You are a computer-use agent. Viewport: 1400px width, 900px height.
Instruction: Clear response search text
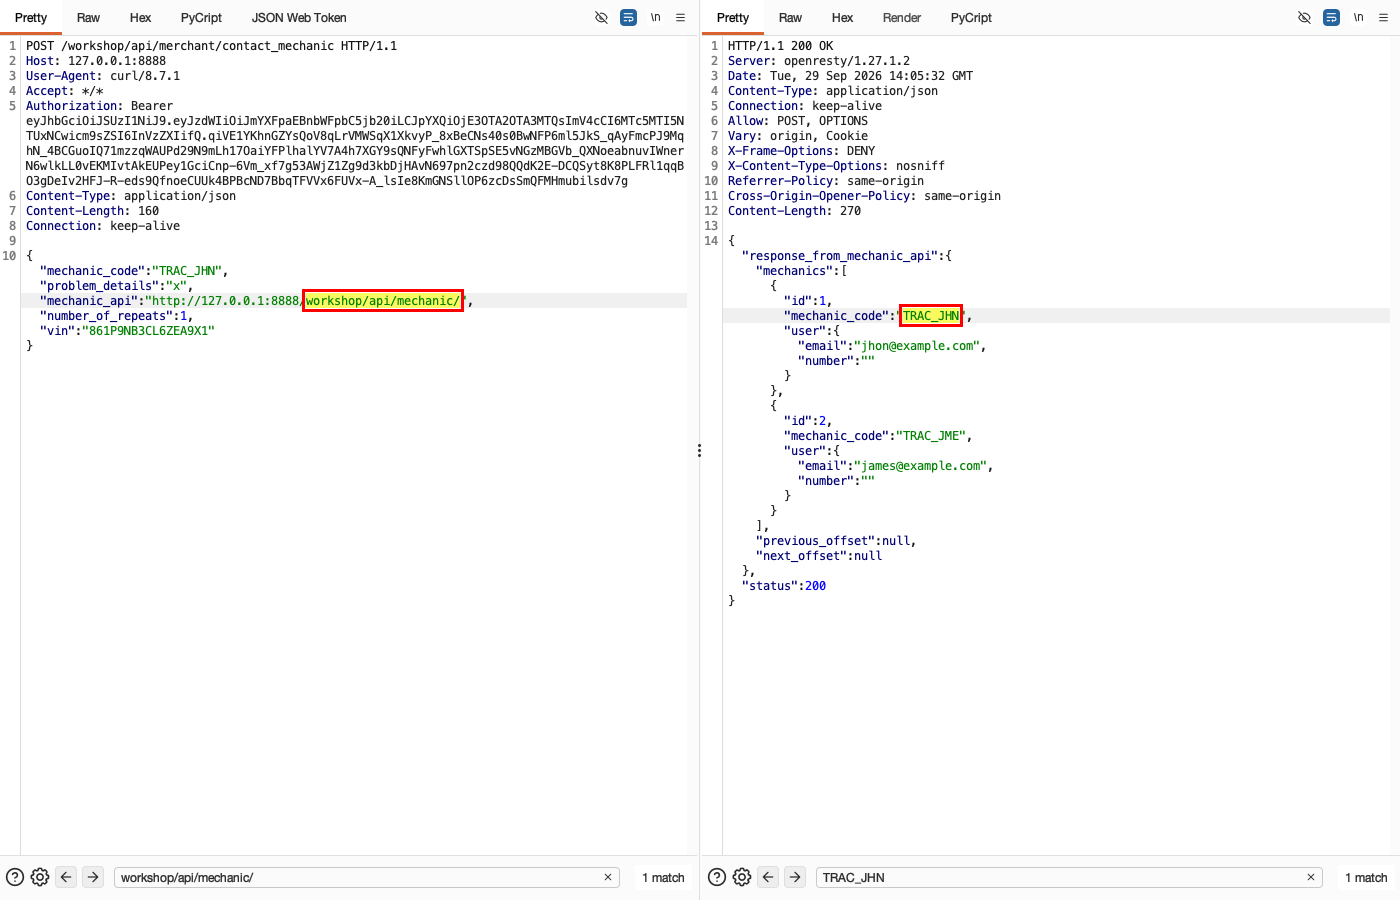(x=1311, y=877)
